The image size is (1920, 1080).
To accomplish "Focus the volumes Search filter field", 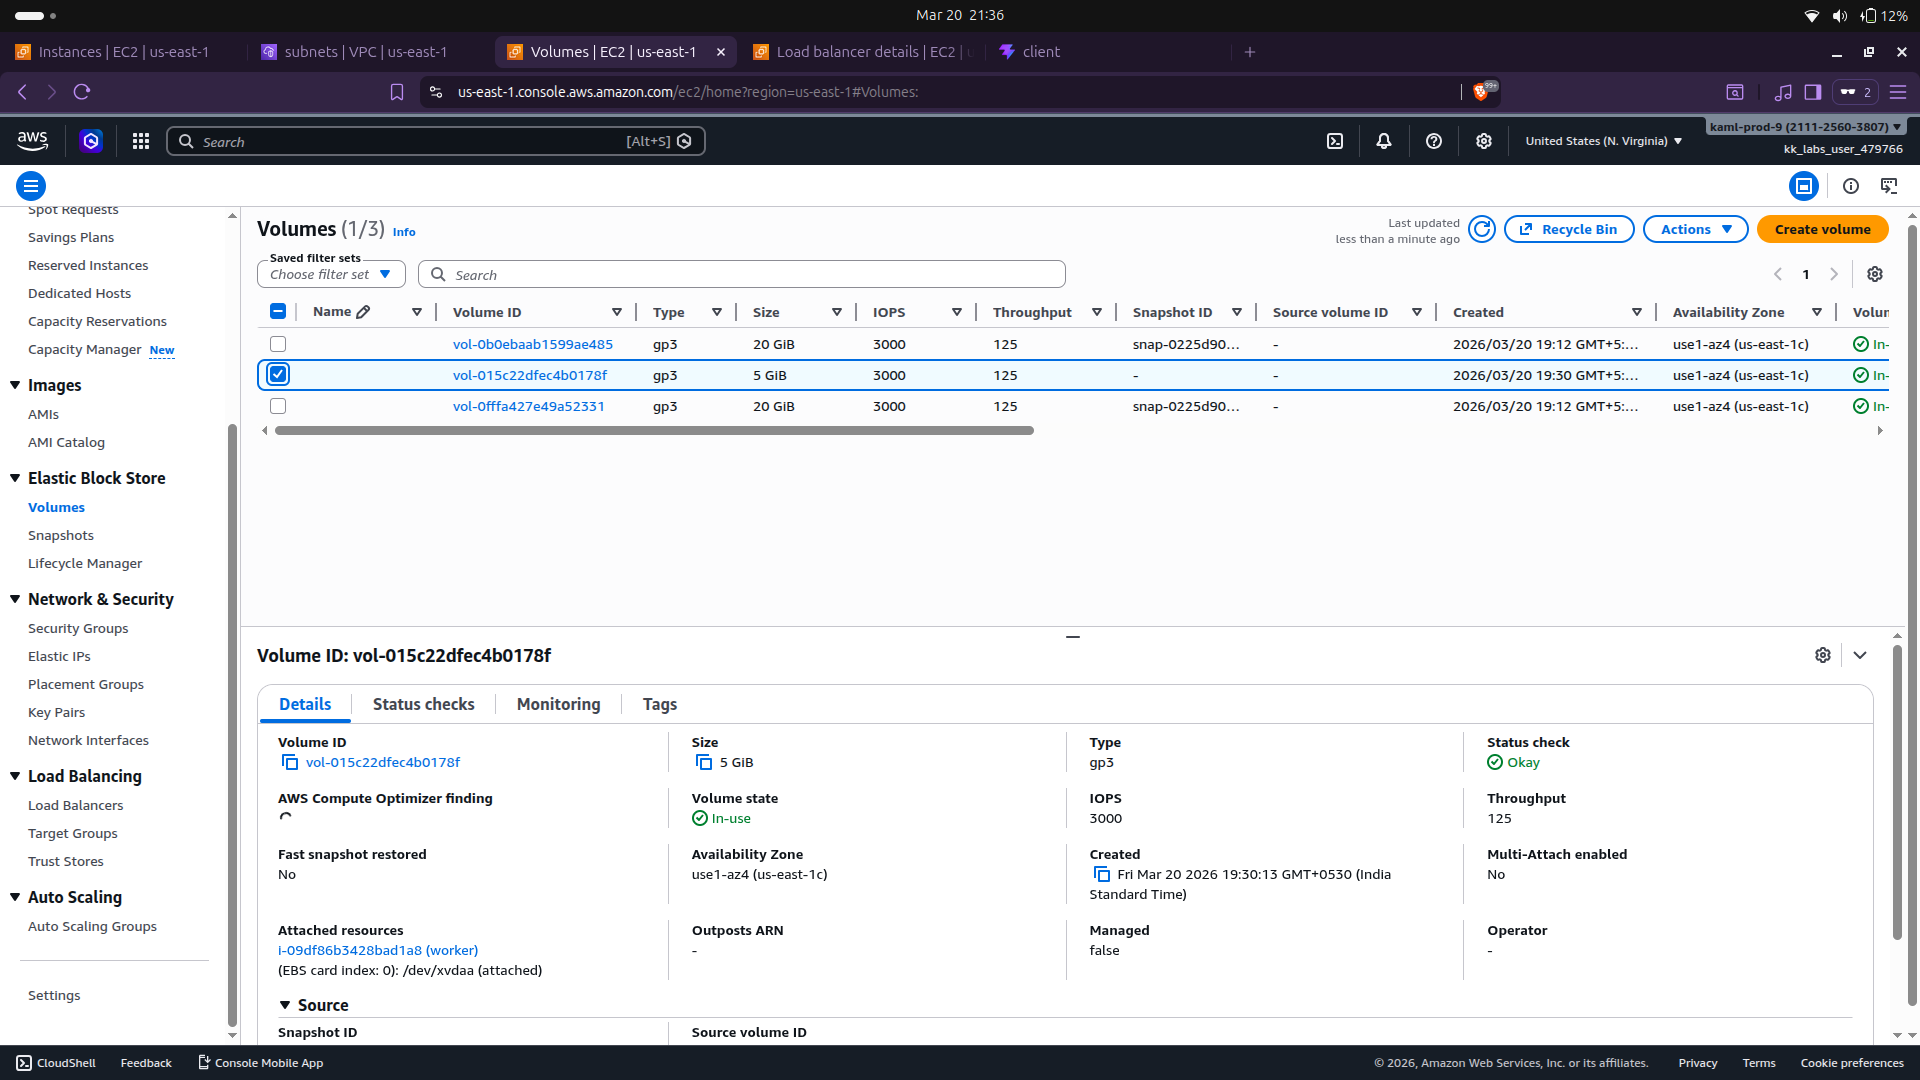I will pyautogui.click(x=742, y=274).
